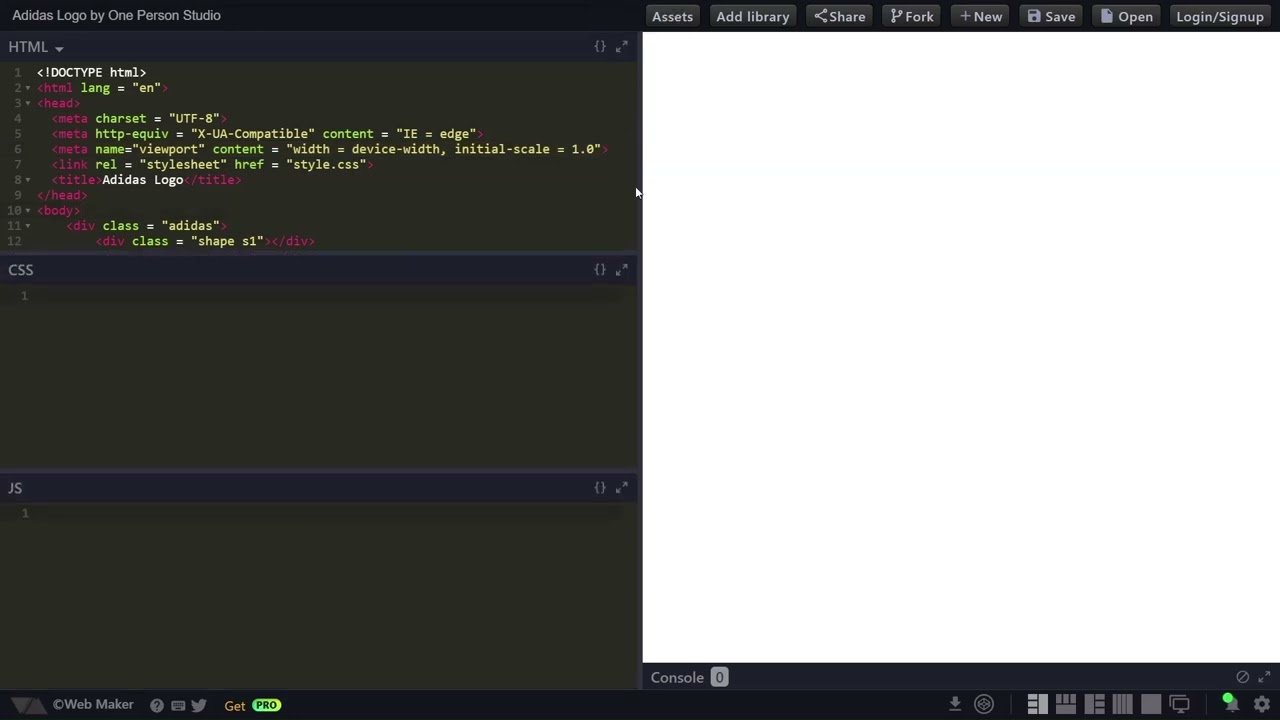Click Login/Signup
The image size is (1280, 720).
click(x=1220, y=16)
